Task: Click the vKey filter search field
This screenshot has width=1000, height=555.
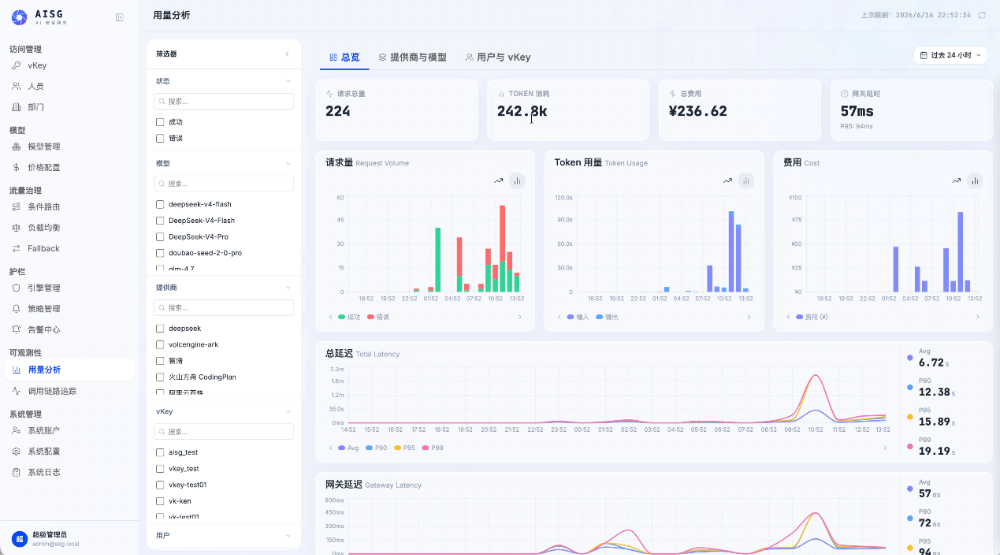Action: [x=224, y=432]
